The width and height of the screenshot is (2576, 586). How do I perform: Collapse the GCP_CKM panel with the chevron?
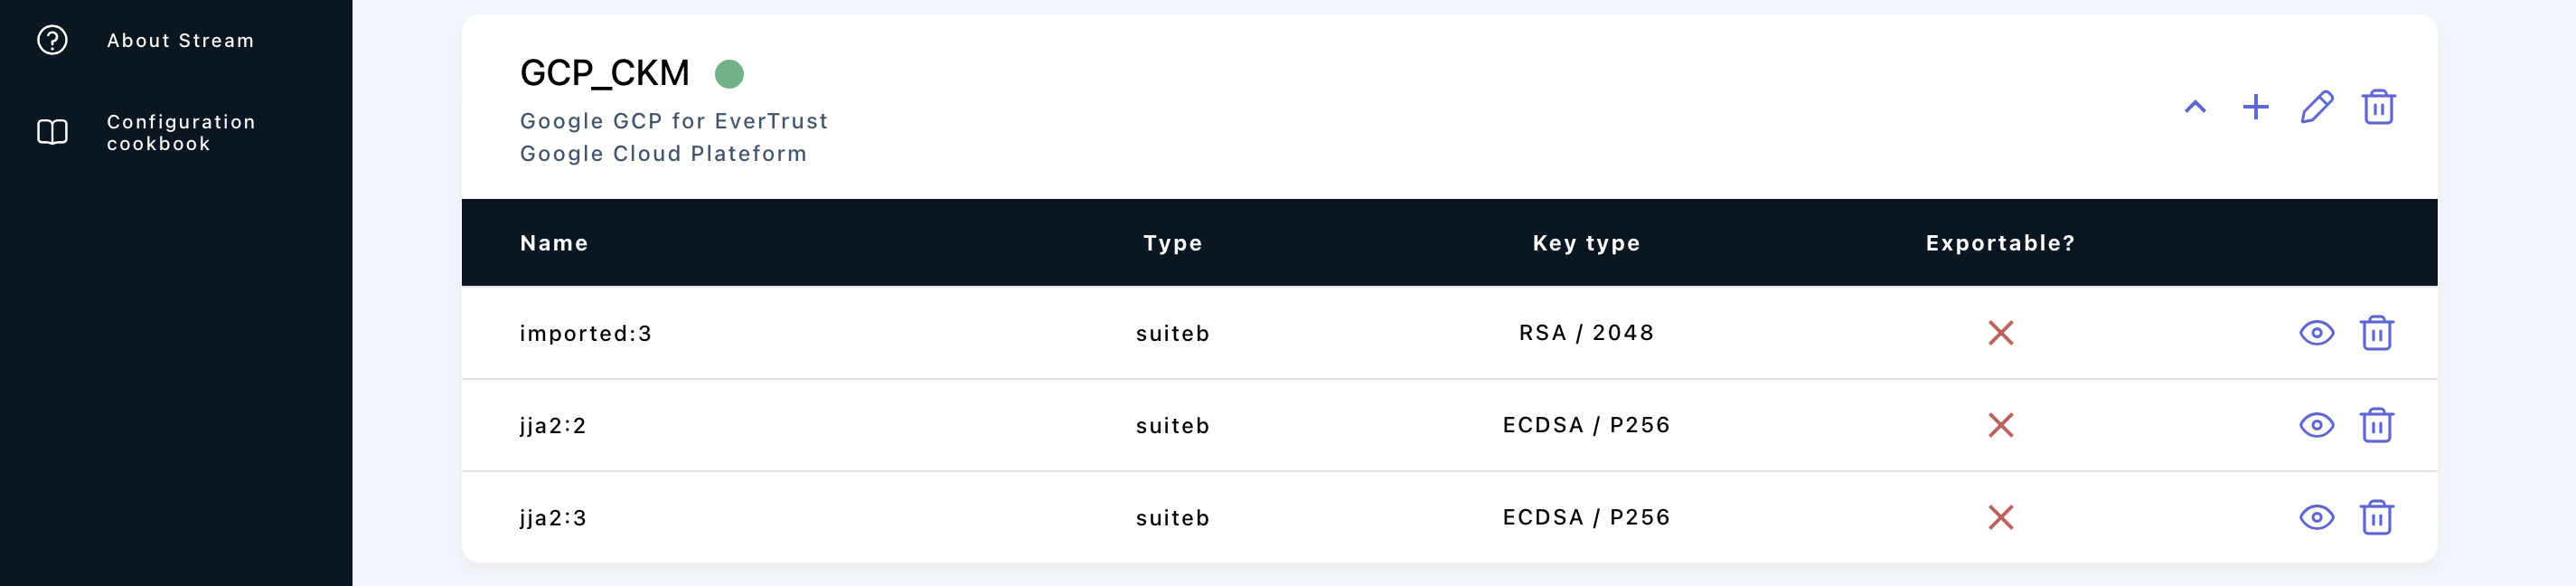(2196, 108)
